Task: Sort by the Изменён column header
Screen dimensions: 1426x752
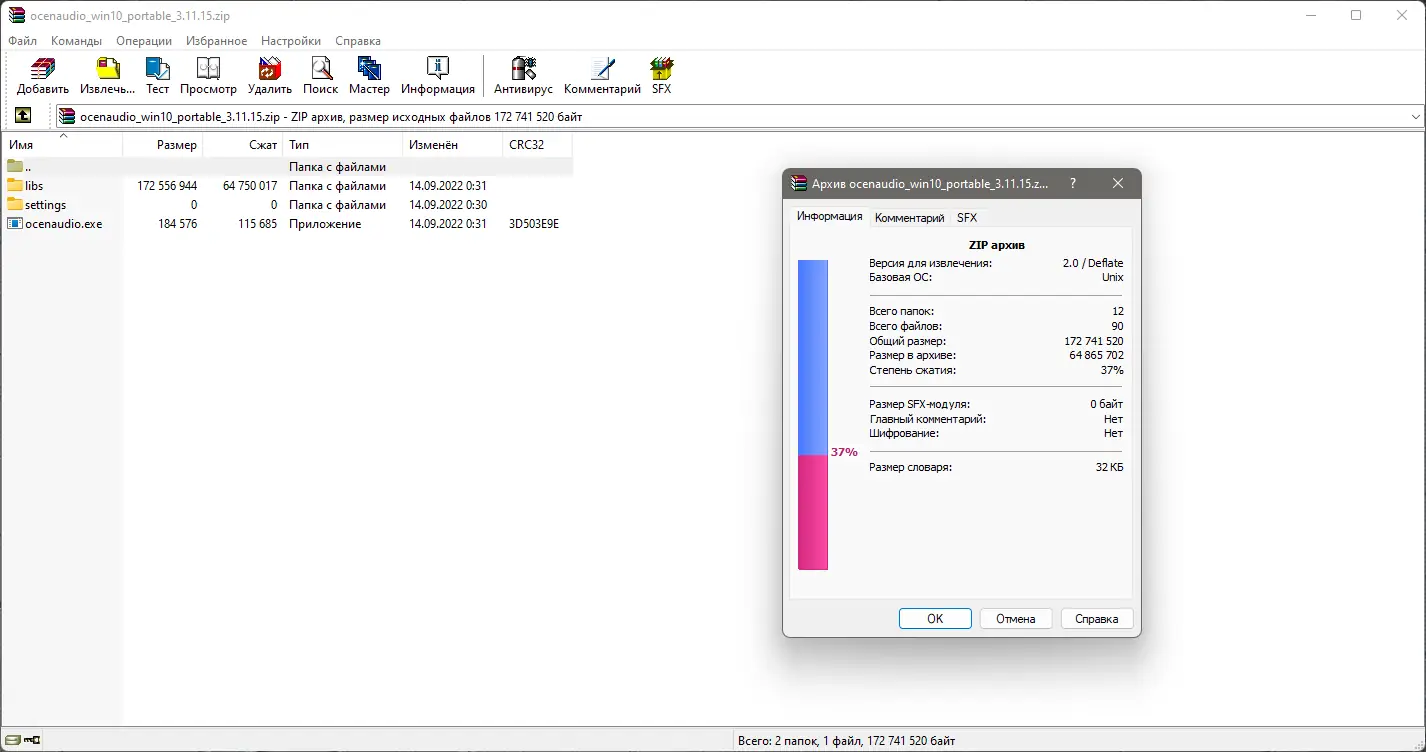Action: (452, 145)
